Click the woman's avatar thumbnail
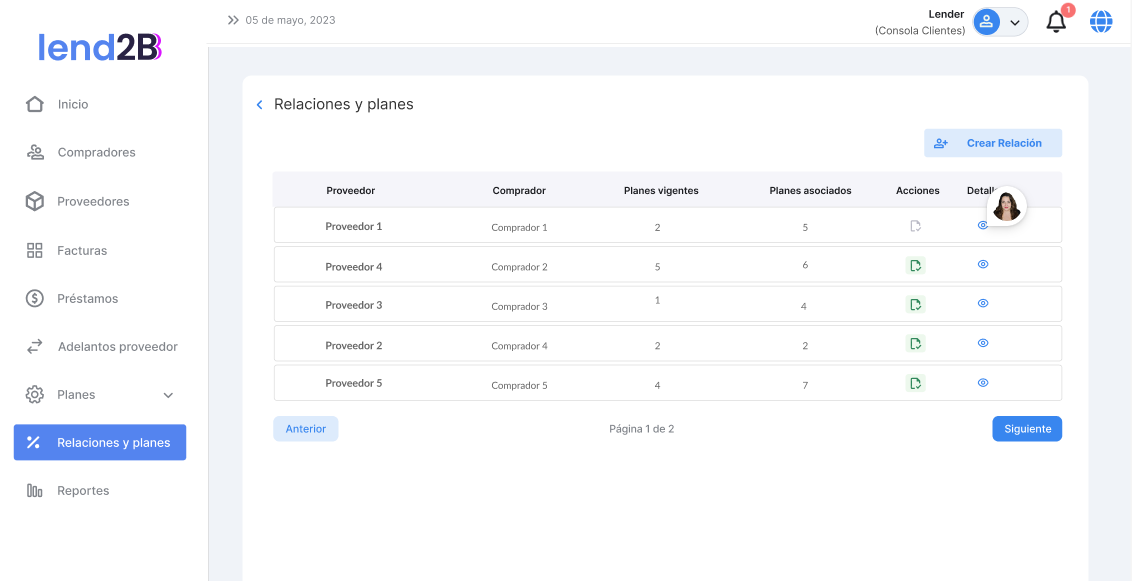This screenshot has height=581, width=1132. (1007, 206)
